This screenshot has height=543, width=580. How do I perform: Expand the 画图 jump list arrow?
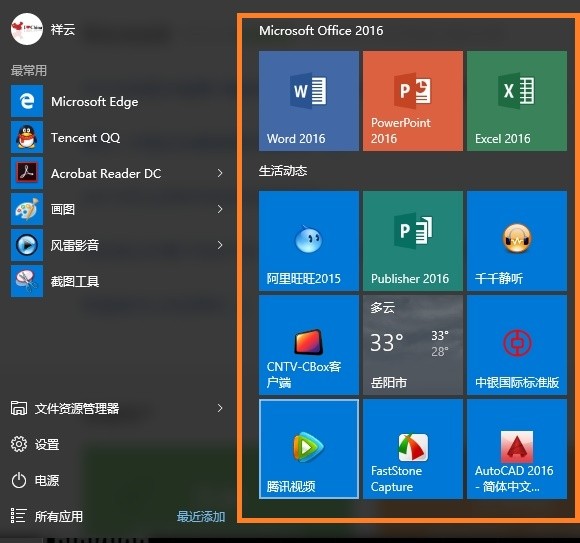pos(220,209)
